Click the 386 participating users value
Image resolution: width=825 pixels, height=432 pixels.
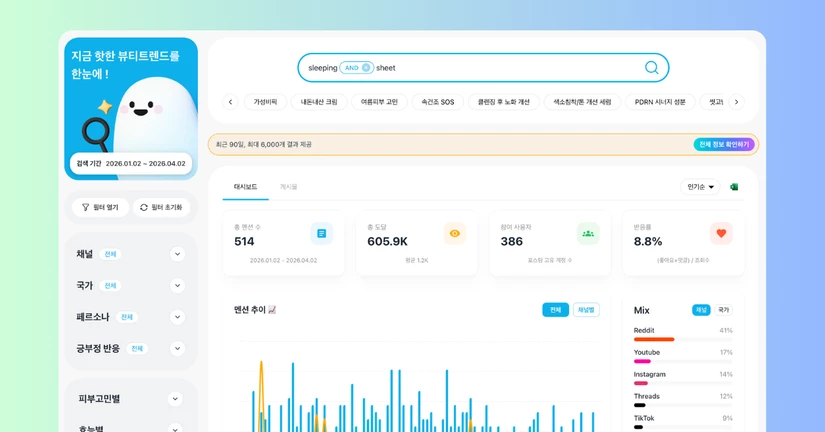pos(511,242)
